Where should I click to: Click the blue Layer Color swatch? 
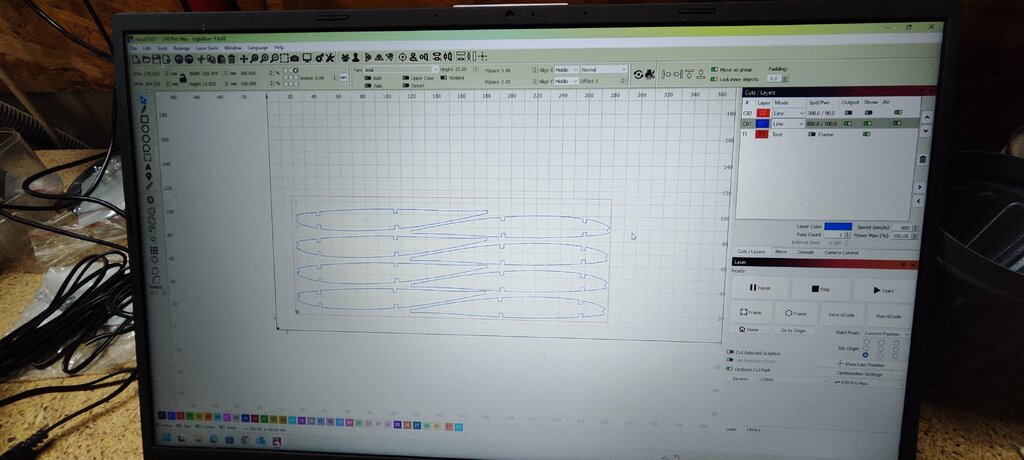click(x=838, y=226)
